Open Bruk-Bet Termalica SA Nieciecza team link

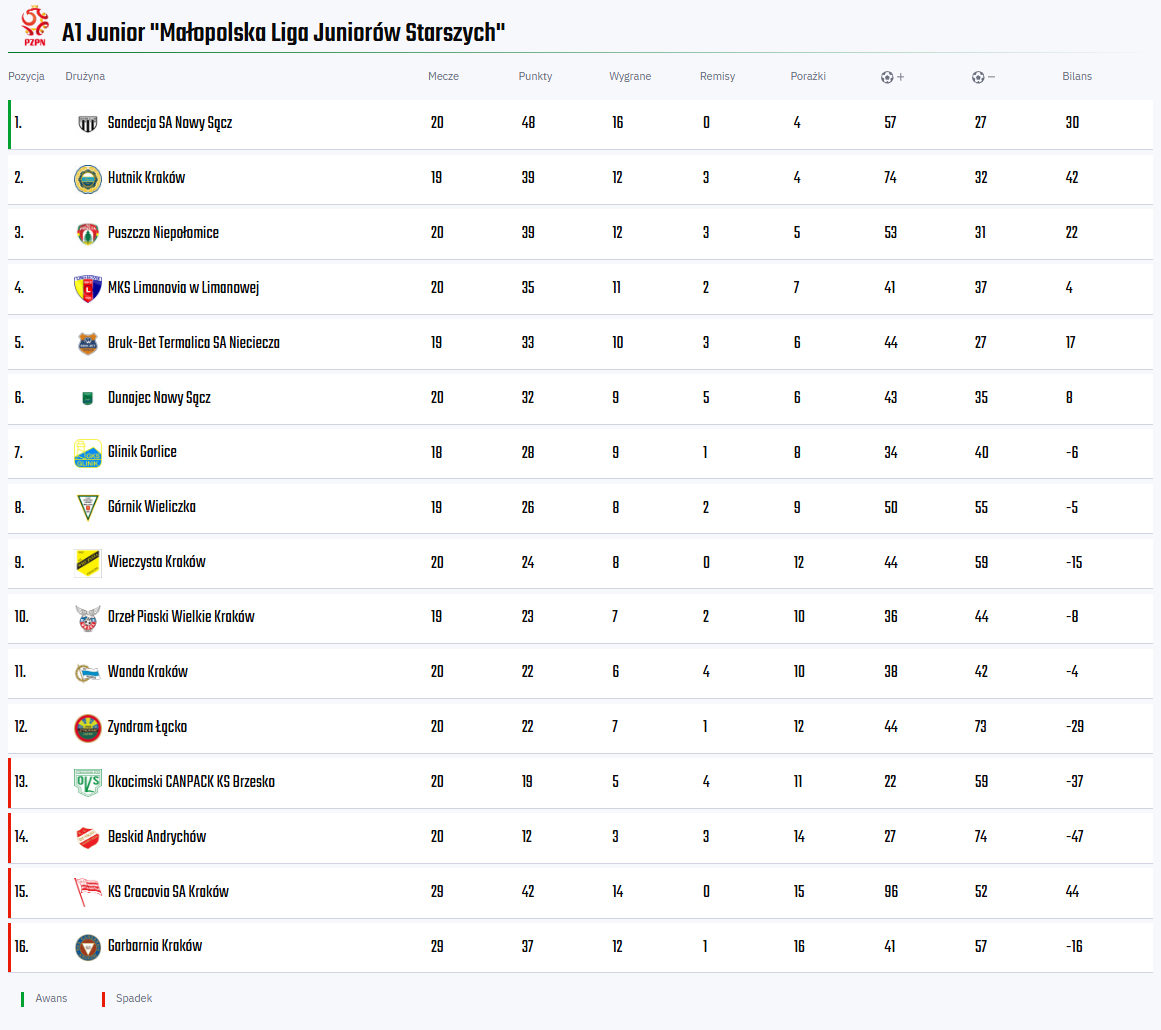[x=193, y=343]
